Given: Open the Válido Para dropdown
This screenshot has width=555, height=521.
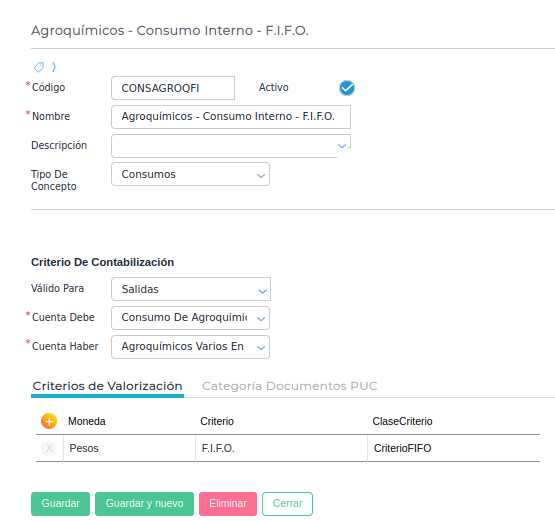Looking at the screenshot, I should pyautogui.click(x=191, y=289).
